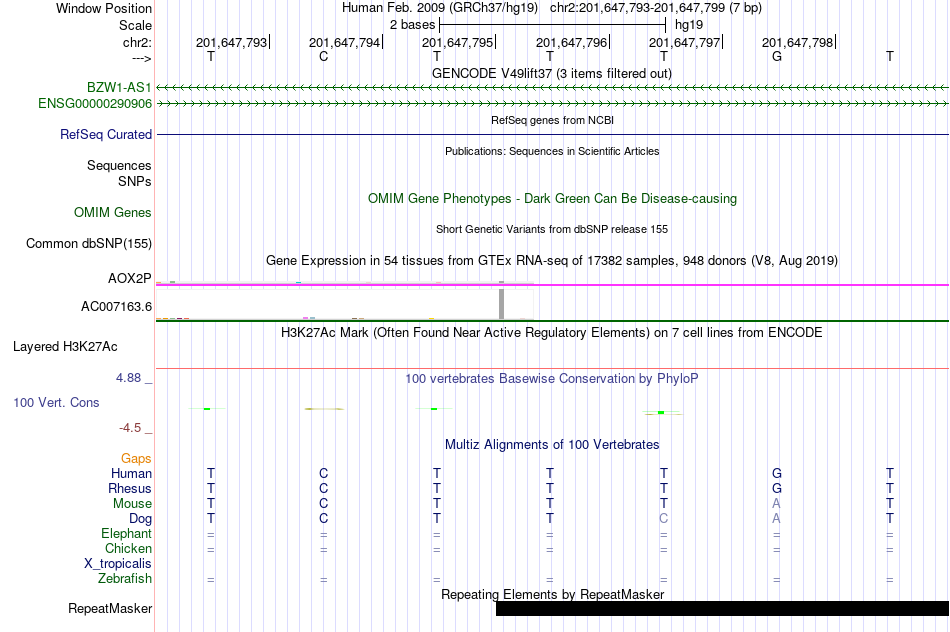Select the Zebrafish alignment row label
The height and width of the screenshot is (632, 950).
click(x=125, y=578)
